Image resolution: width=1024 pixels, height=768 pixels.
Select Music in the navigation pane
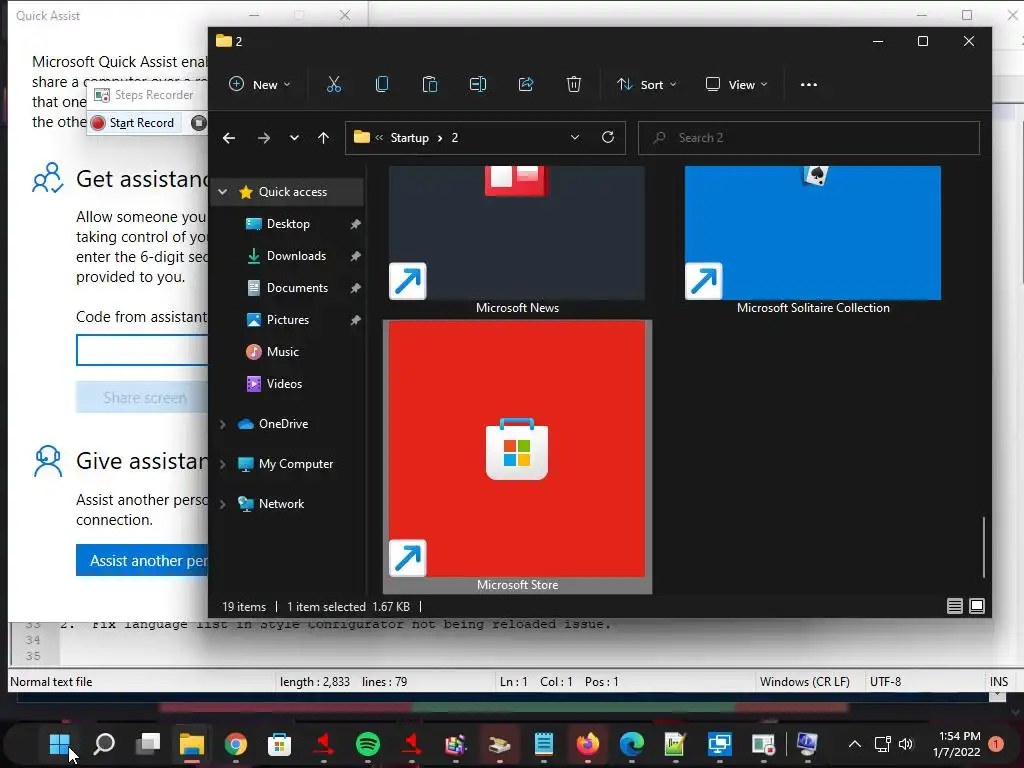(x=282, y=352)
